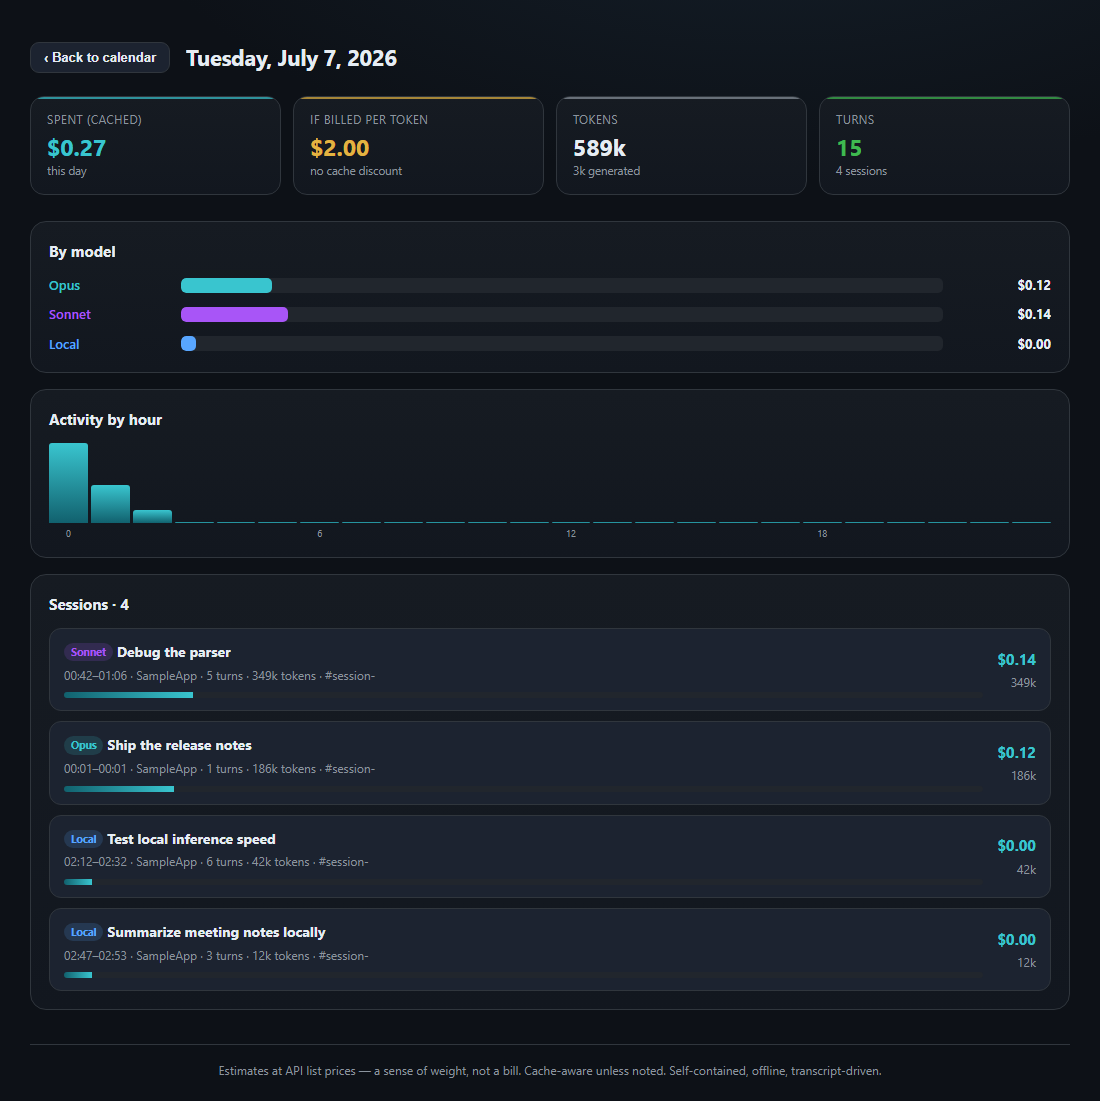Screen dimensions: 1100x1101
Task: Click the Ship the release notes progress bar
Action: click(523, 789)
